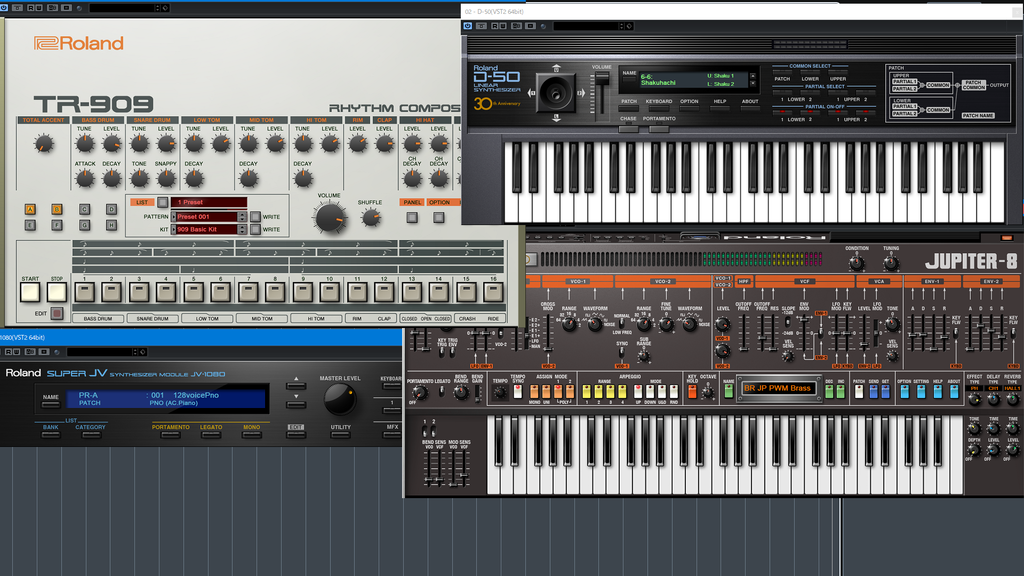Click the D-50 patch display up arrow

pos(753,76)
